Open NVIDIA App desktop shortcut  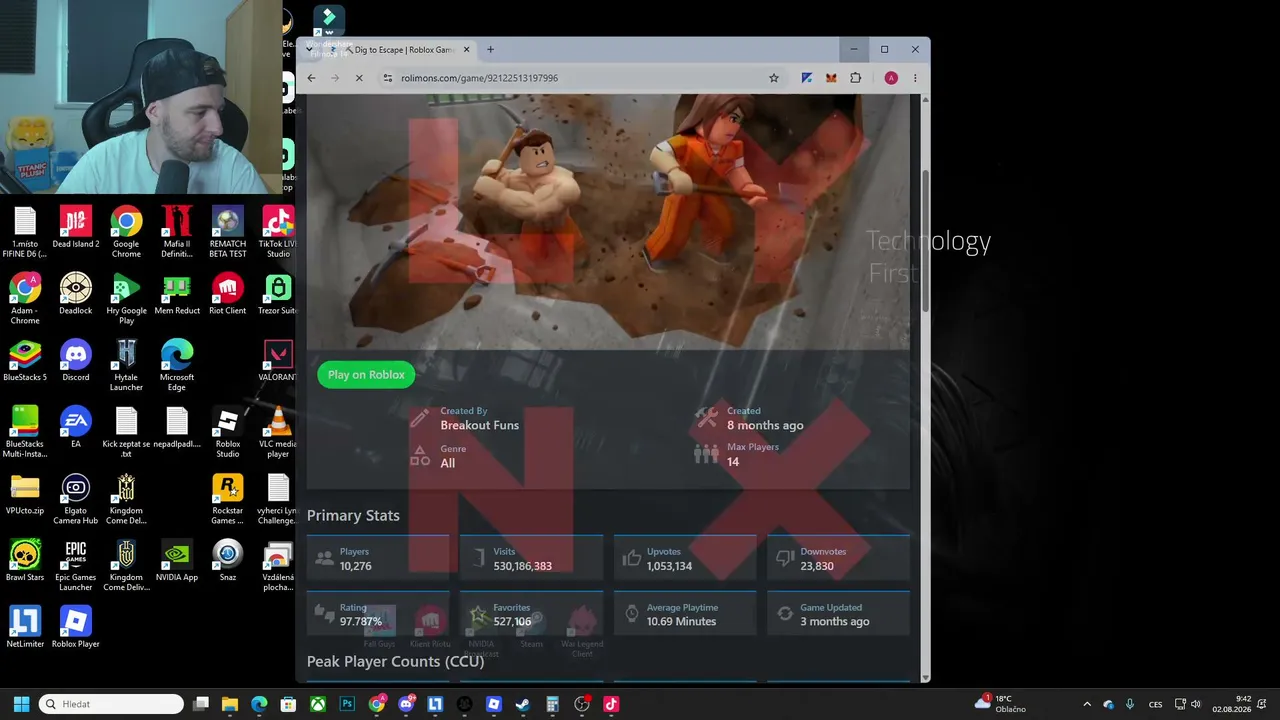[177, 561]
